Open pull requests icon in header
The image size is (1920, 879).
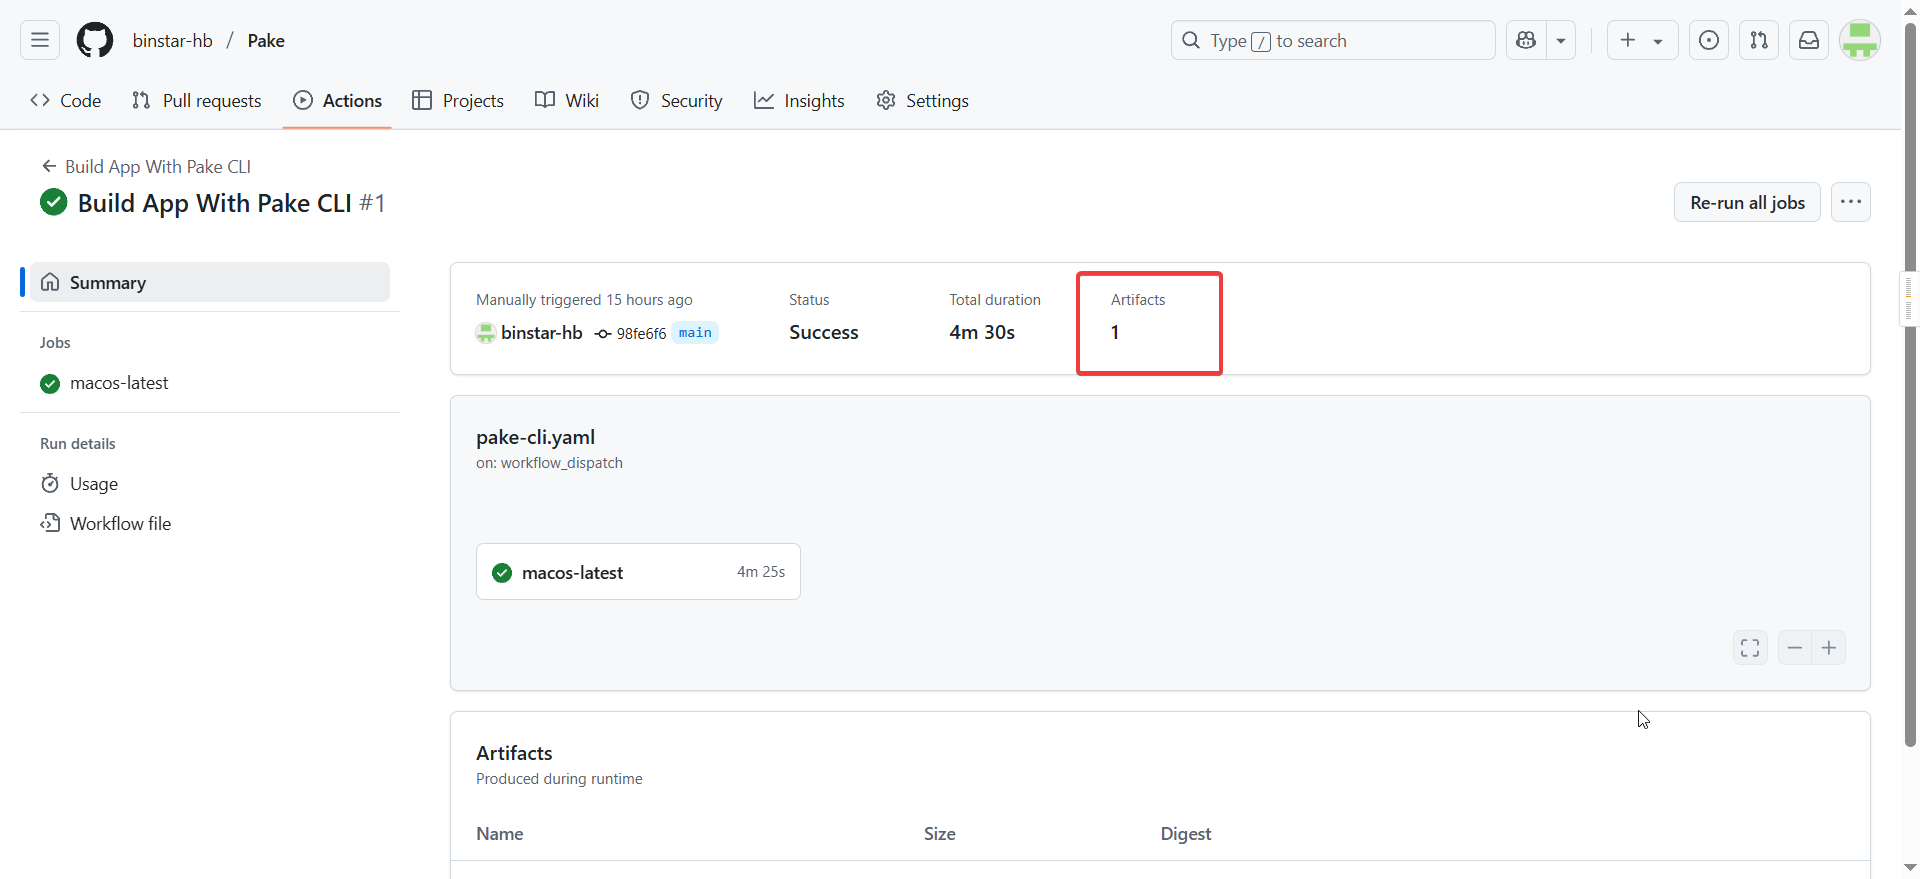[1759, 40]
